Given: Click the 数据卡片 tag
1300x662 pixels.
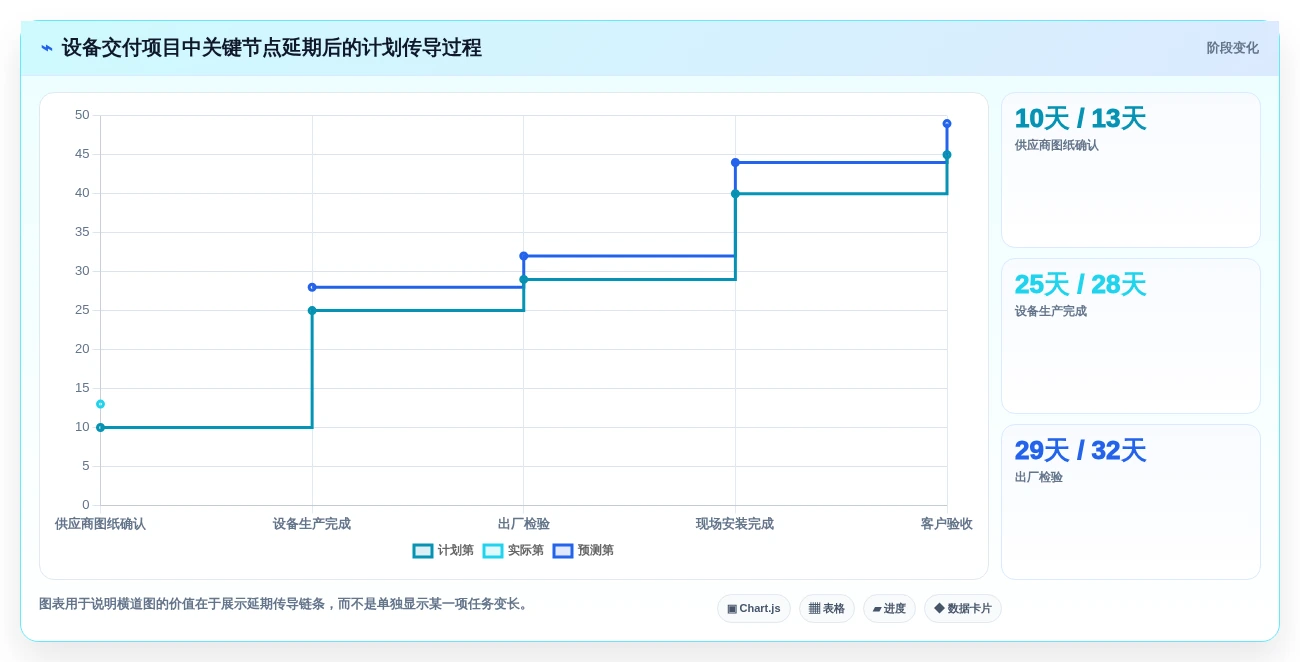Looking at the screenshot, I should click(x=963, y=609).
